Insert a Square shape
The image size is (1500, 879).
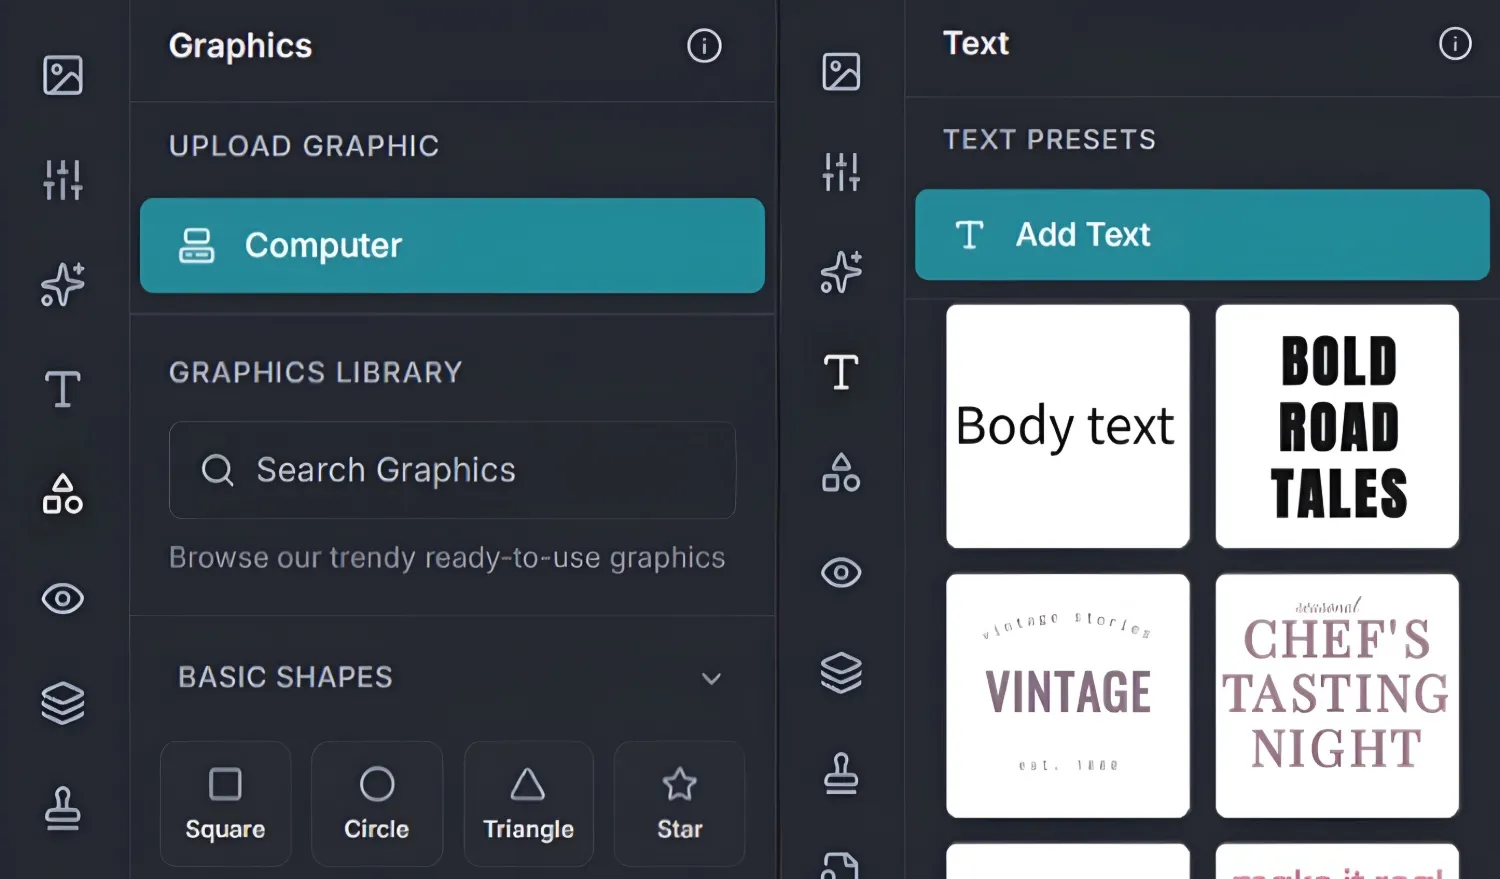coord(225,803)
